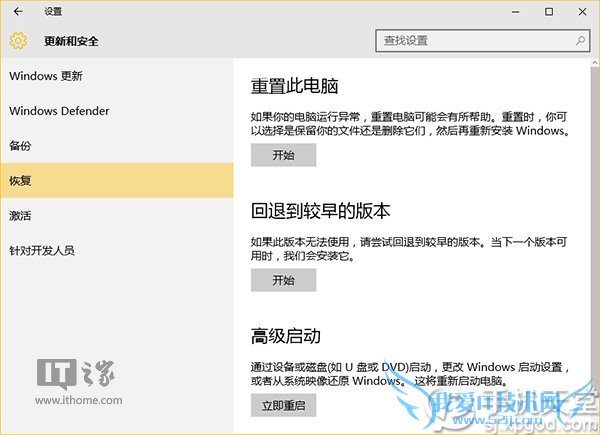Open the 备份 backup section
600x435 pixels.
117,146
